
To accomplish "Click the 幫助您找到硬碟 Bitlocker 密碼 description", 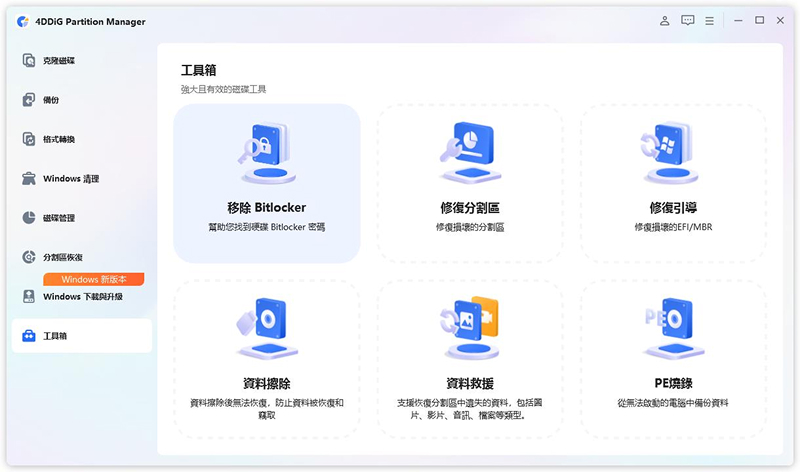I will [267, 227].
